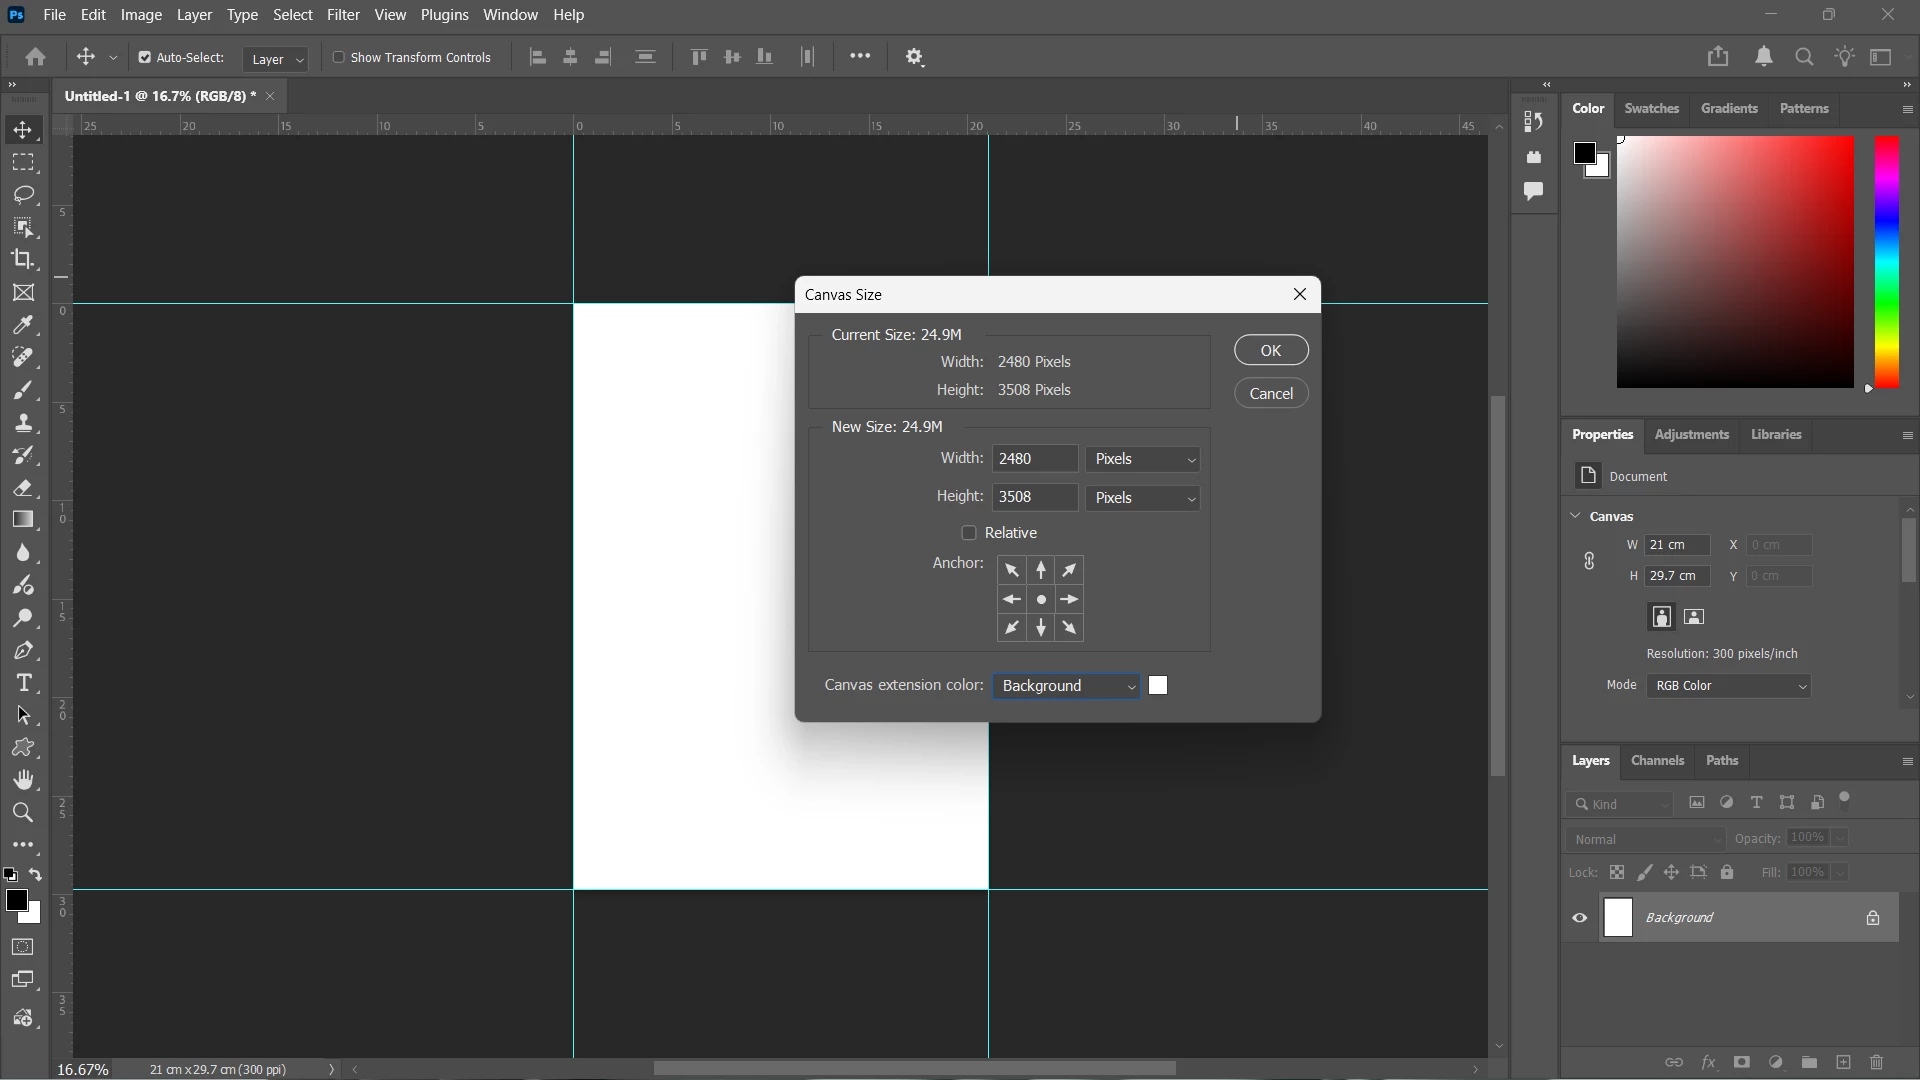The height and width of the screenshot is (1080, 1920).
Task: Select the Lasso tool
Action: click(x=24, y=194)
